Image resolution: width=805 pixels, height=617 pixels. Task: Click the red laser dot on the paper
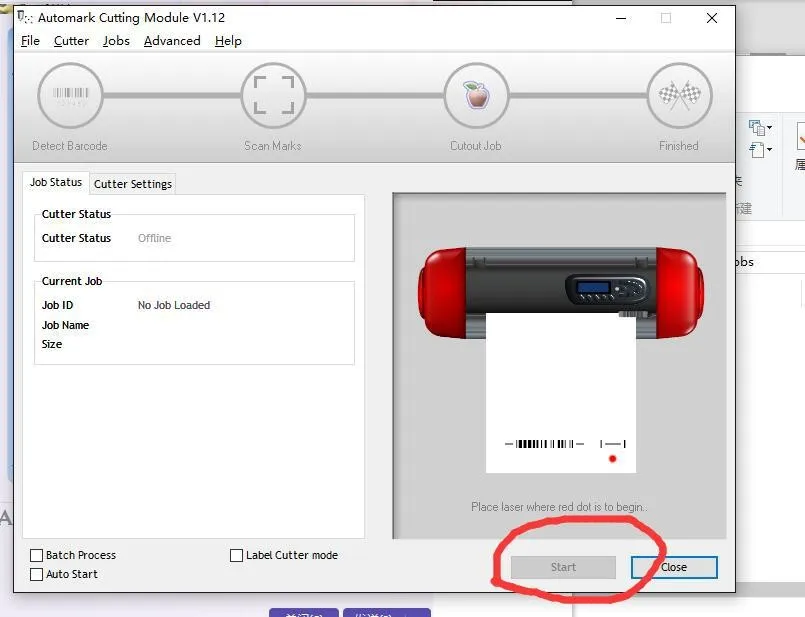pyautogui.click(x=612, y=459)
